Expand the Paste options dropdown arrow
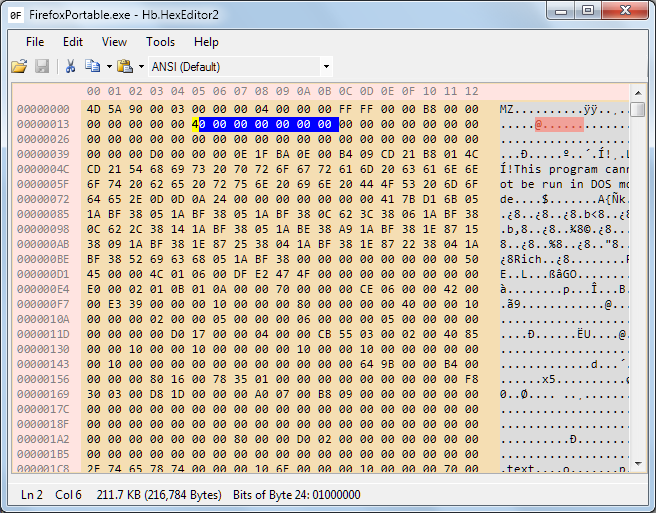This screenshot has height=513, width=656. click(x=141, y=67)
